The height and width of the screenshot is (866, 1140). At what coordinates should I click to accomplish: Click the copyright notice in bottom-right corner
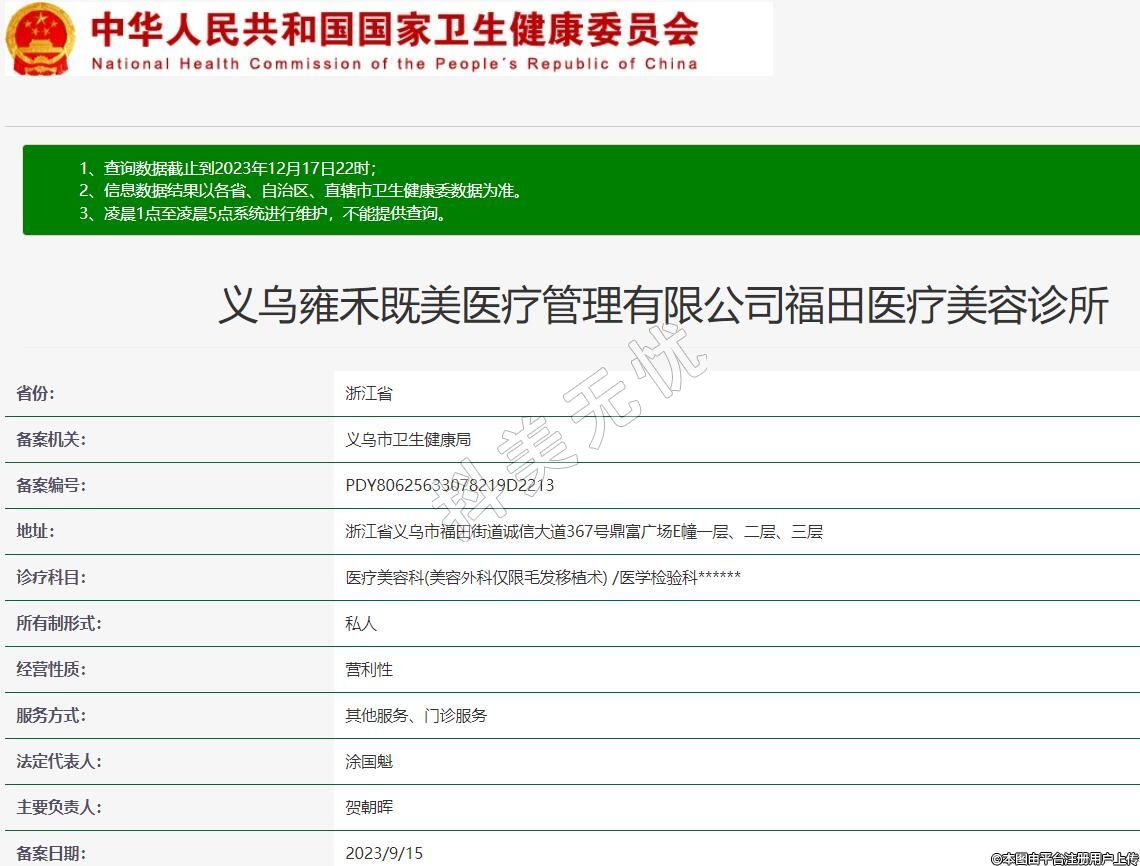(1063, 858)
